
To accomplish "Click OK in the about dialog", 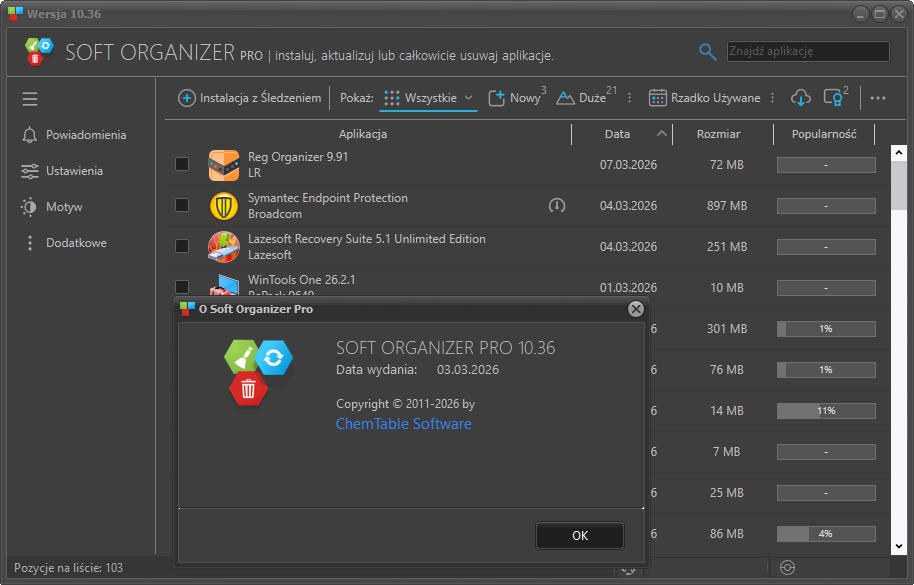I will click(580, 535).
